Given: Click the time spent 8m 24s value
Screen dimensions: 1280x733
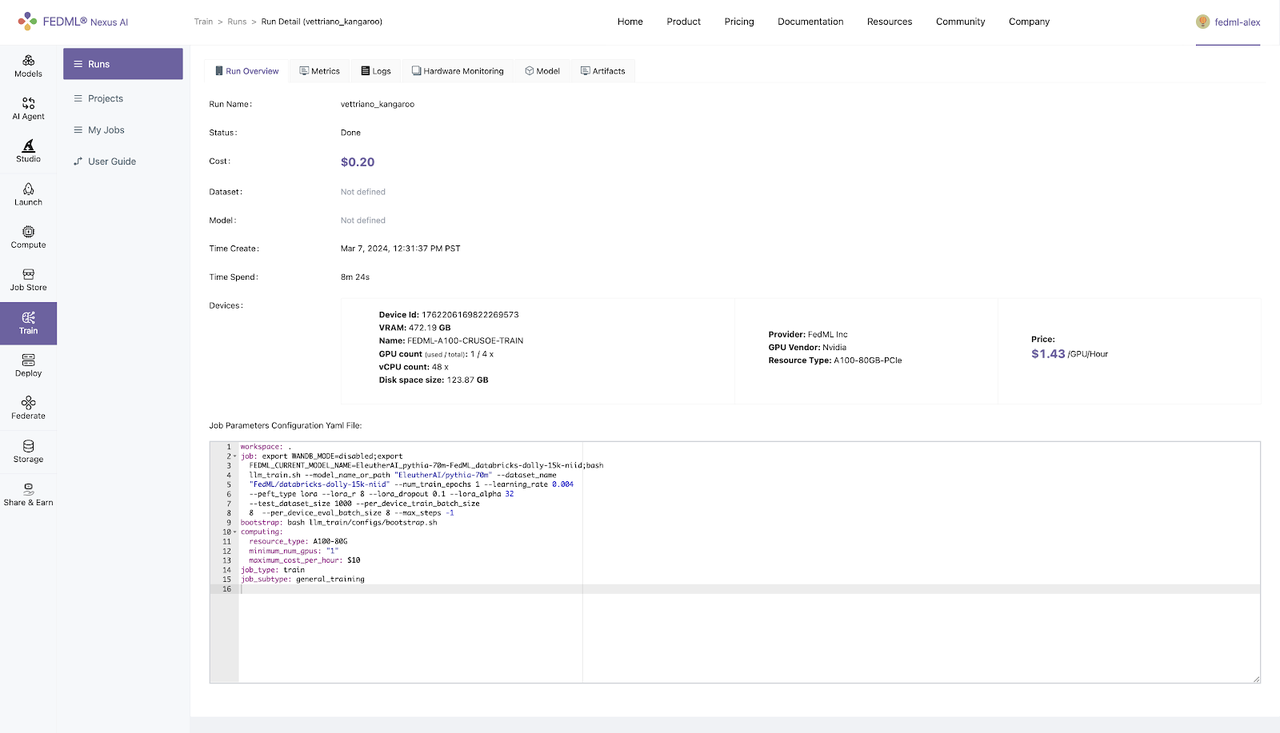Looking at the screenshot, I should 355,277.
